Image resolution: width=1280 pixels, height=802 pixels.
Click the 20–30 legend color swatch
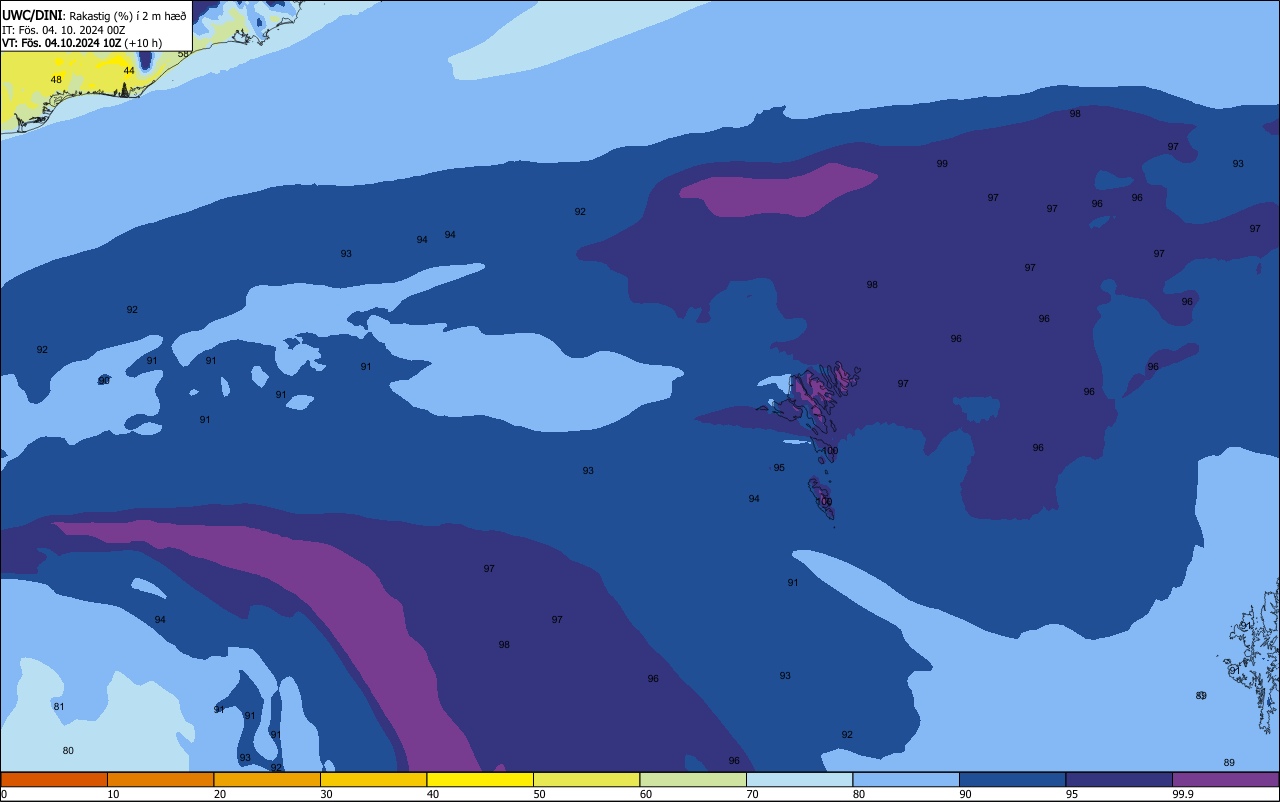pyautogui.click(x=267, y=779)
